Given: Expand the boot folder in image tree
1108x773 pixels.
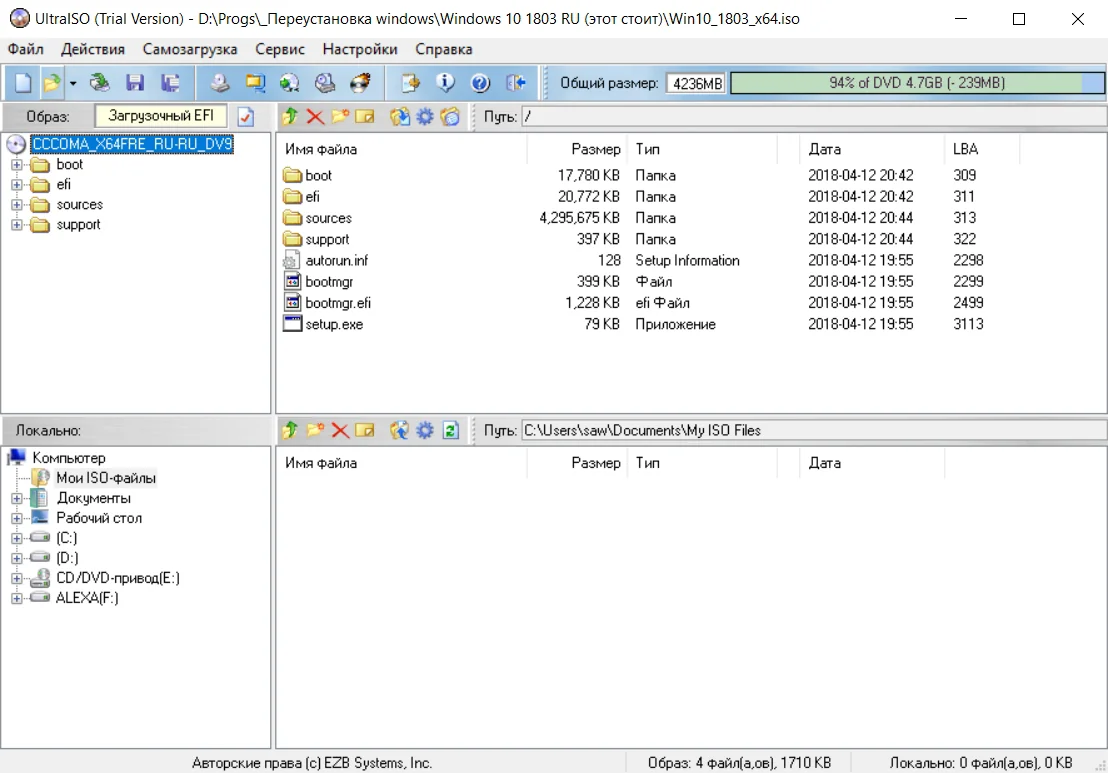Looking at the screenshot, I should [16, 165].
